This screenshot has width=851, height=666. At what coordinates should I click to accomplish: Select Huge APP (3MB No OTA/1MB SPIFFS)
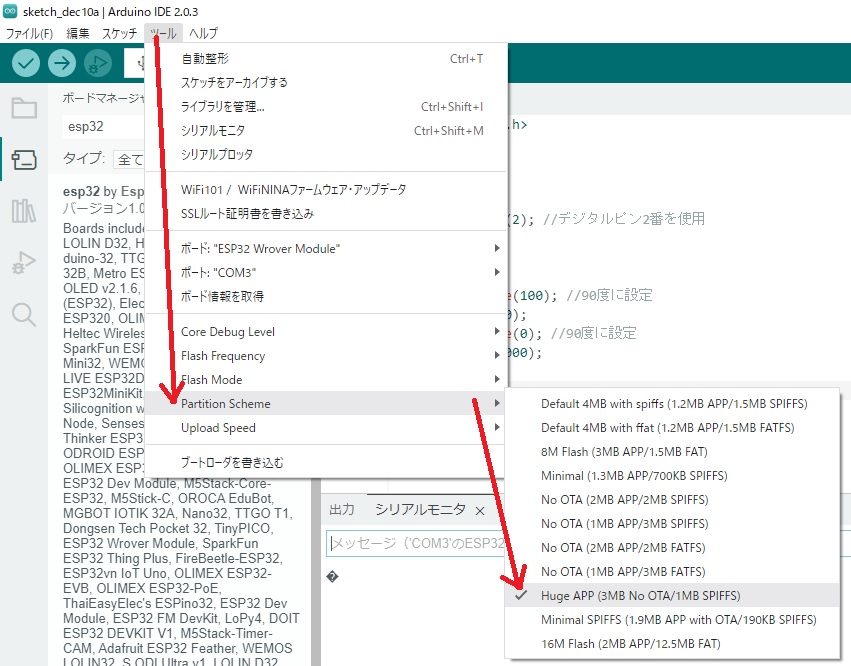click(672, 595)
